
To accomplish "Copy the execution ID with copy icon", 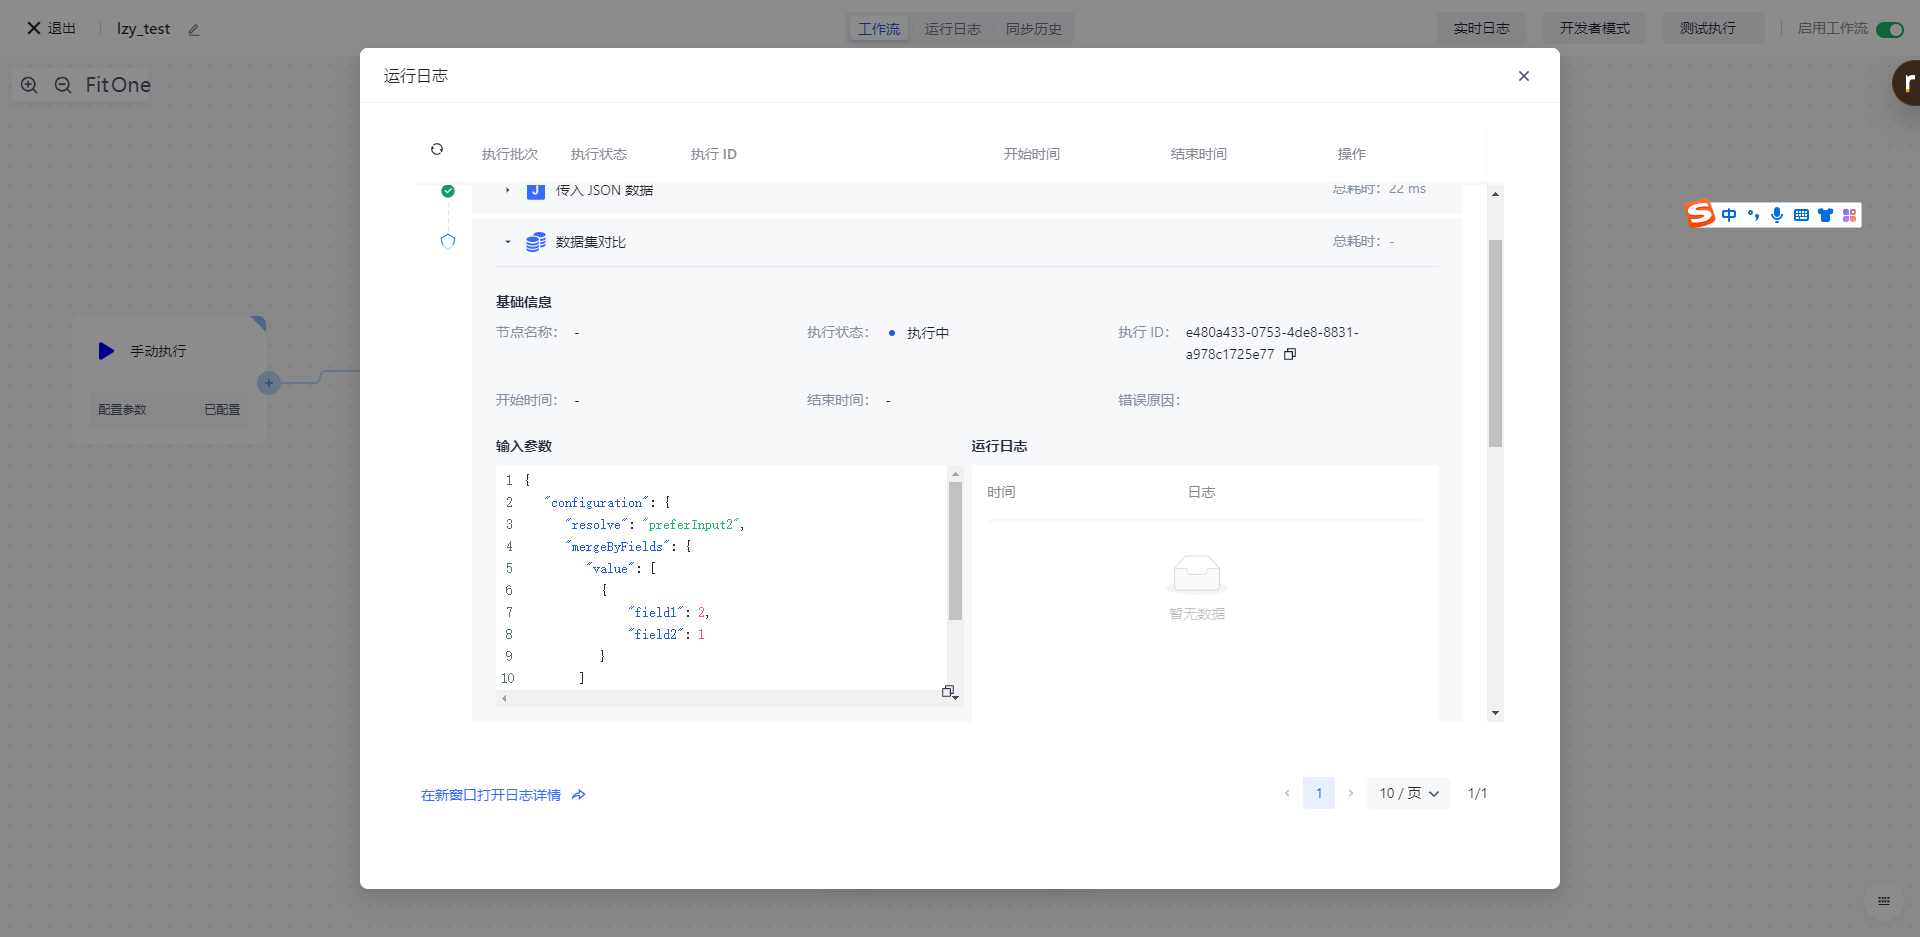I will (x=1290, y=354).
